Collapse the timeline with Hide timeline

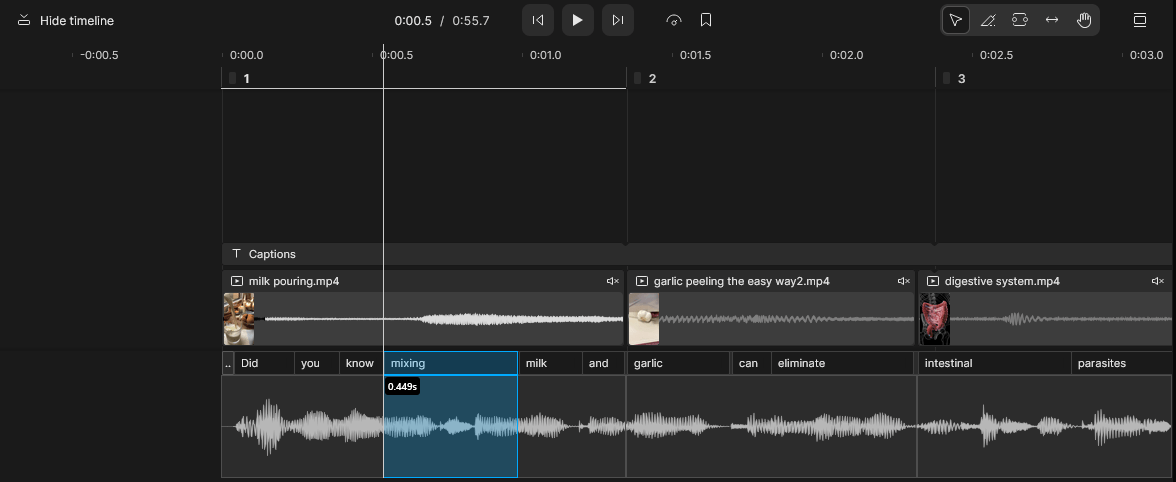pos(66,21)
